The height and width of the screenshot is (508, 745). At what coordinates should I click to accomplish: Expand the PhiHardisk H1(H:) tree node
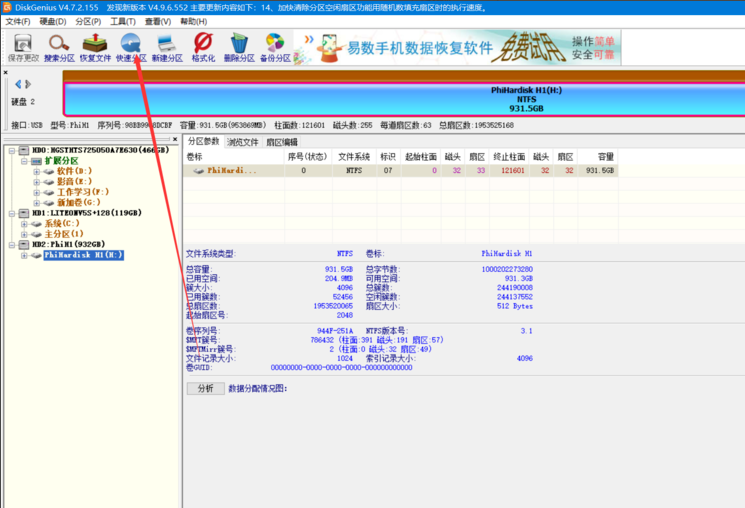(24, 255)
